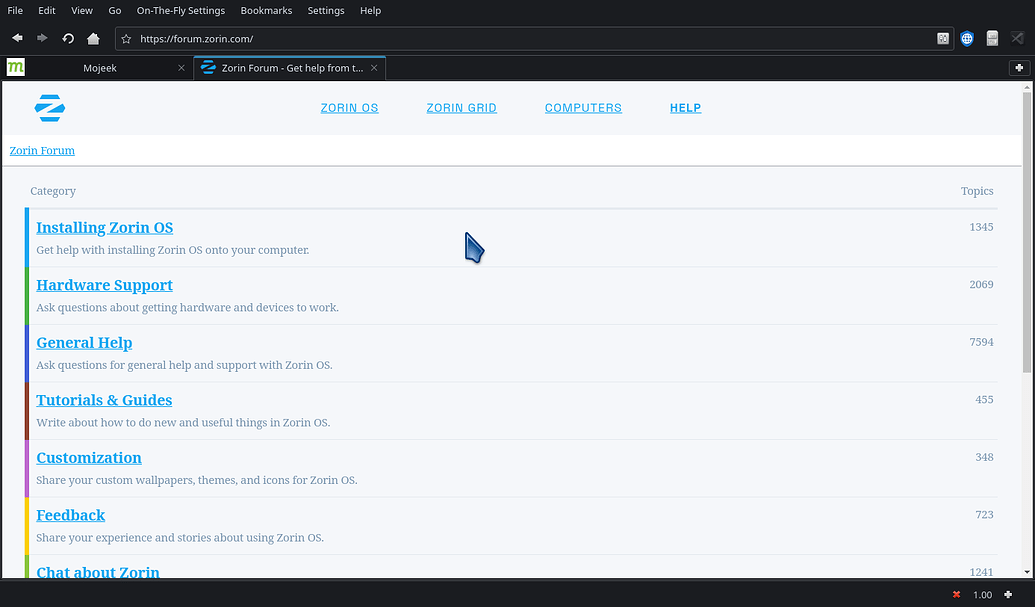
Task: Go to the browser home page
Action: (91, 38)
